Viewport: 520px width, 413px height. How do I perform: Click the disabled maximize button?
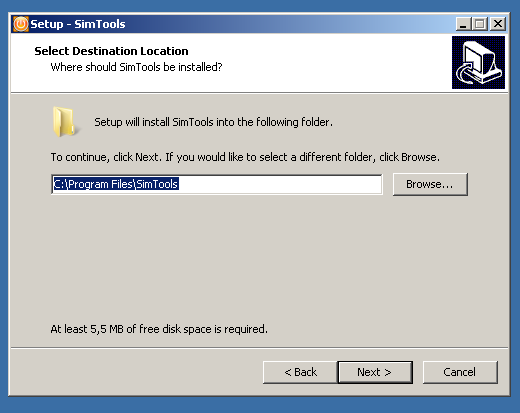(480, 24)
